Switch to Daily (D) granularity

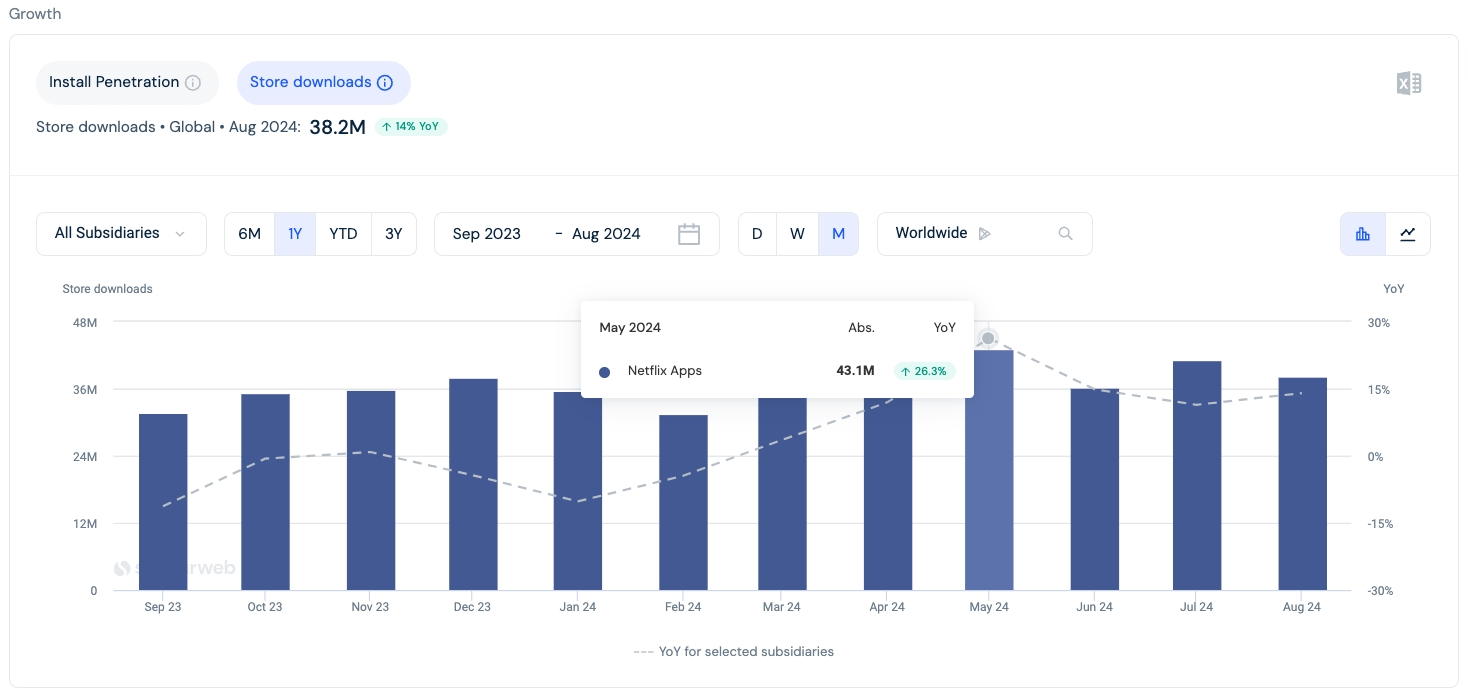tap(757, 233)
